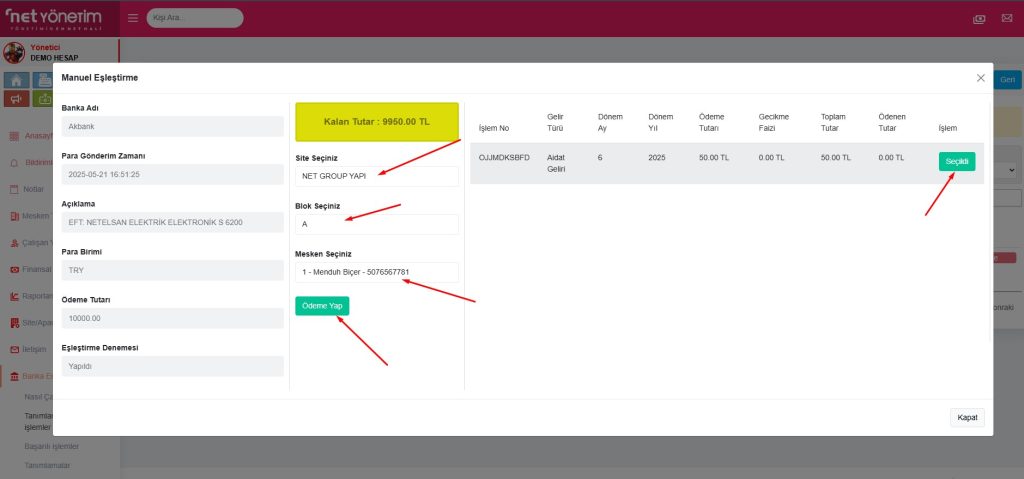The height and width of the screenshot is (479, 1024).
Task: Click the Kapat button
Action: click(x=966, y=417)
